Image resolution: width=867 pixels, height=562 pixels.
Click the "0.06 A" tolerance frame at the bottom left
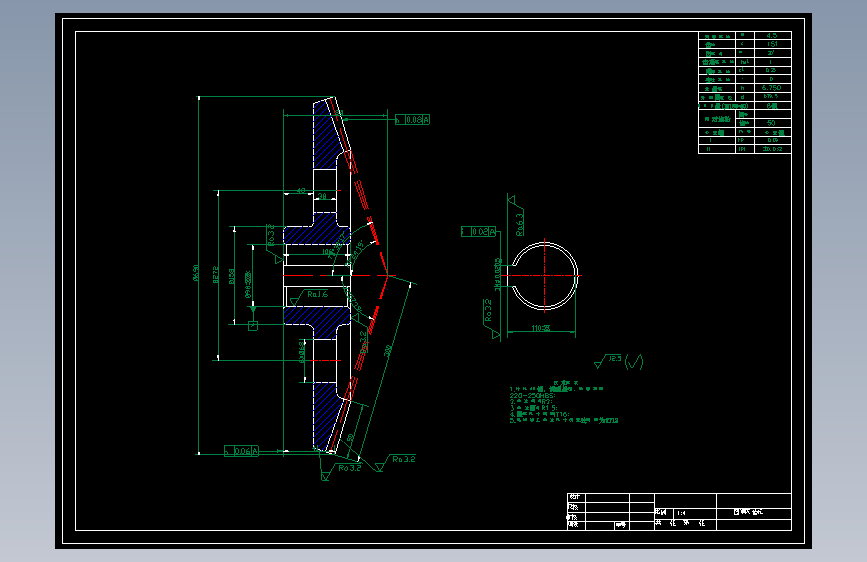[x=241, y=451]
